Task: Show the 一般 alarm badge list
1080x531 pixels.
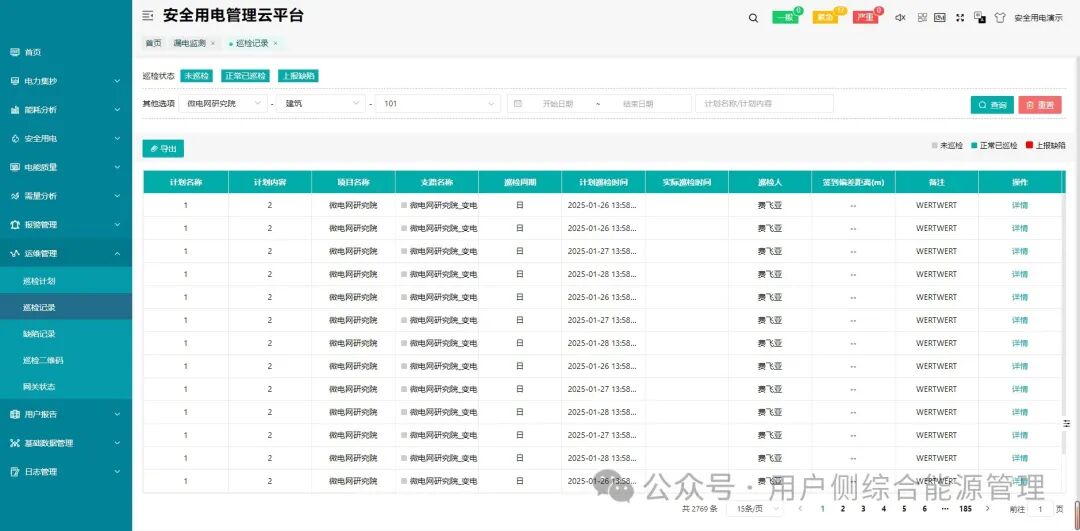Action: [785, 18]
